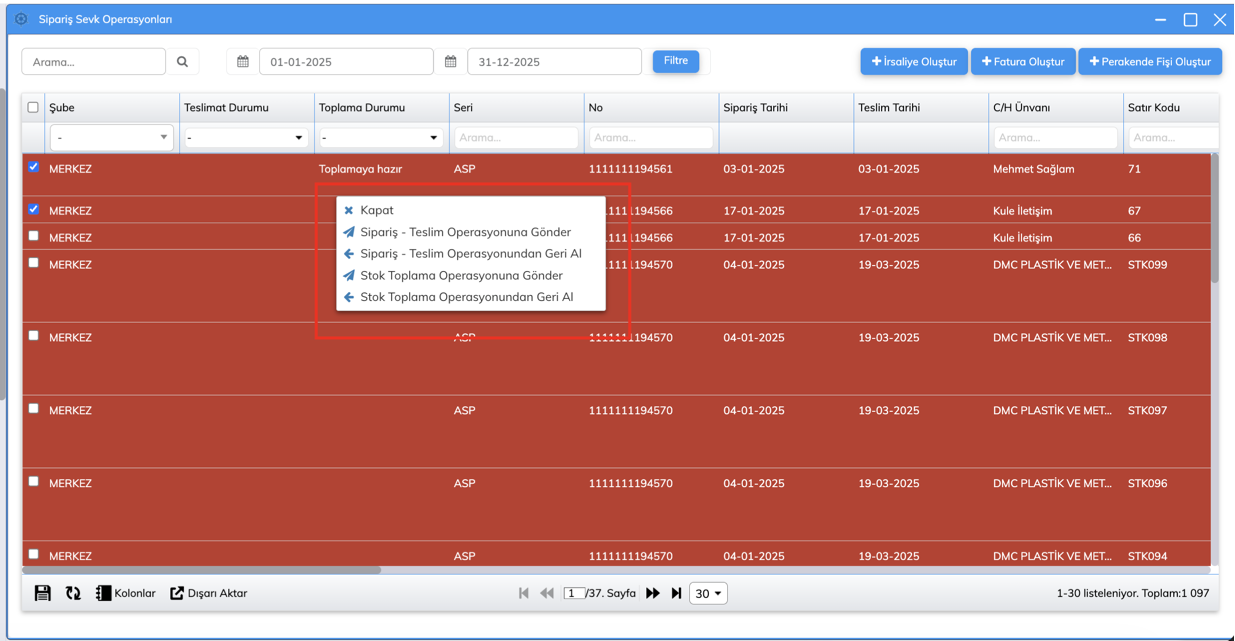Click the Filtre button
The width and height of the screenshot is (1235, 641).
coord(676,61)
